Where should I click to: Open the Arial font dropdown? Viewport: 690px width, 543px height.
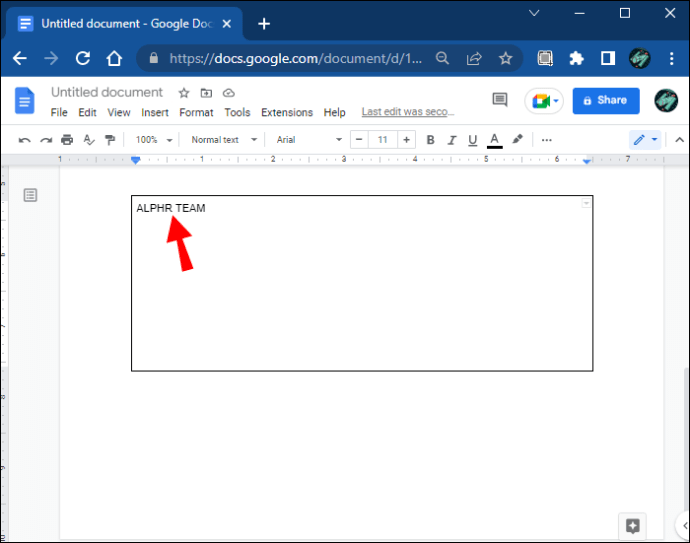coord(309,140)
